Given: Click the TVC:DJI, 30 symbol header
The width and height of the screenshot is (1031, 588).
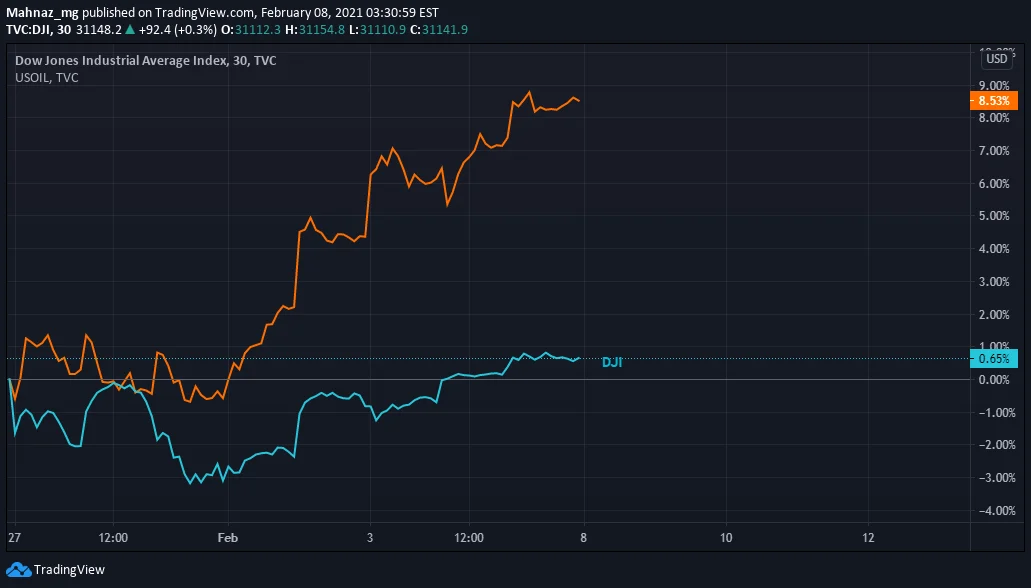Looking at the screenshot, I should (38, 30).
